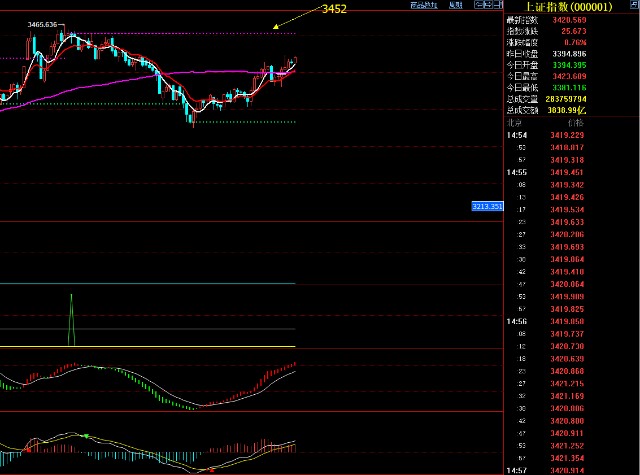
Task: Click the green spike in the indicator panel
Action: [x=71, y=318]
